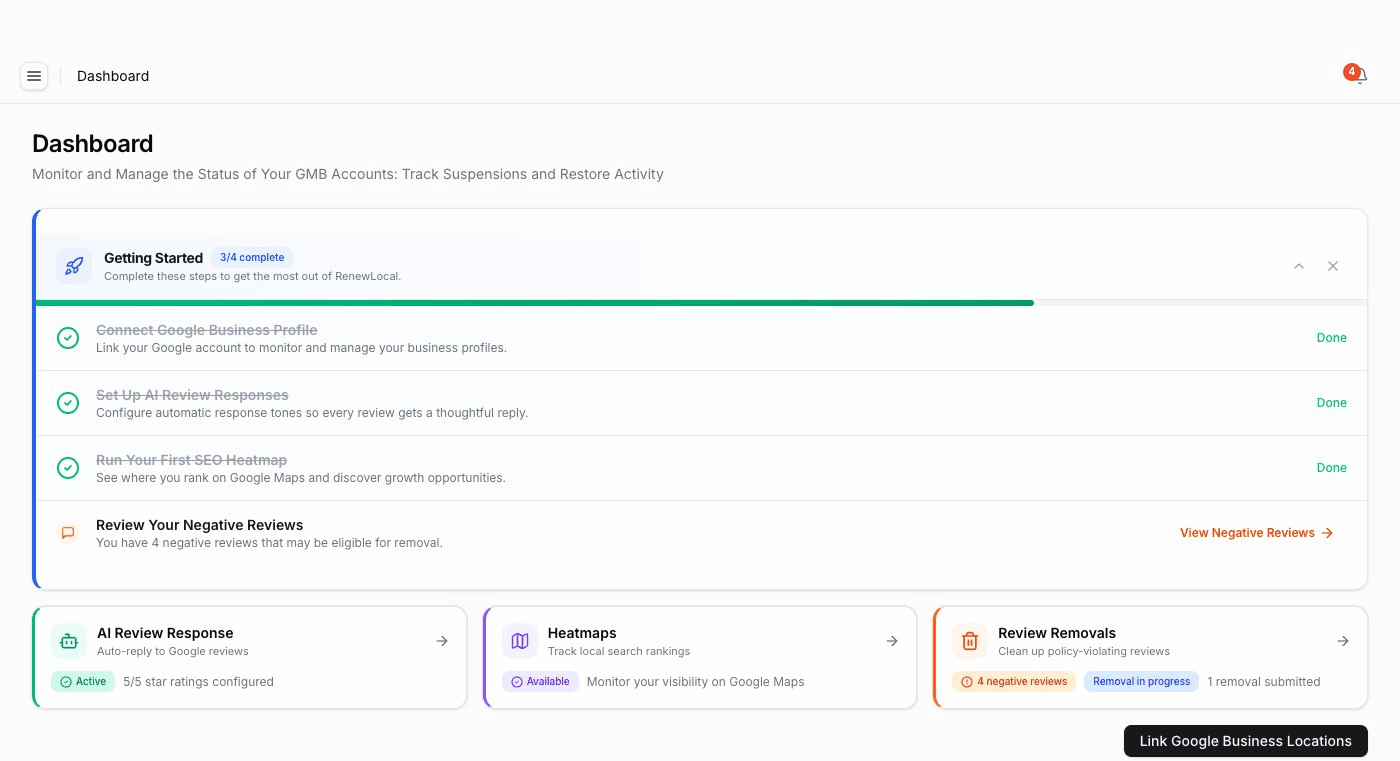
Task: Click the Review Removals trash icon
Action: click(970, 641)
